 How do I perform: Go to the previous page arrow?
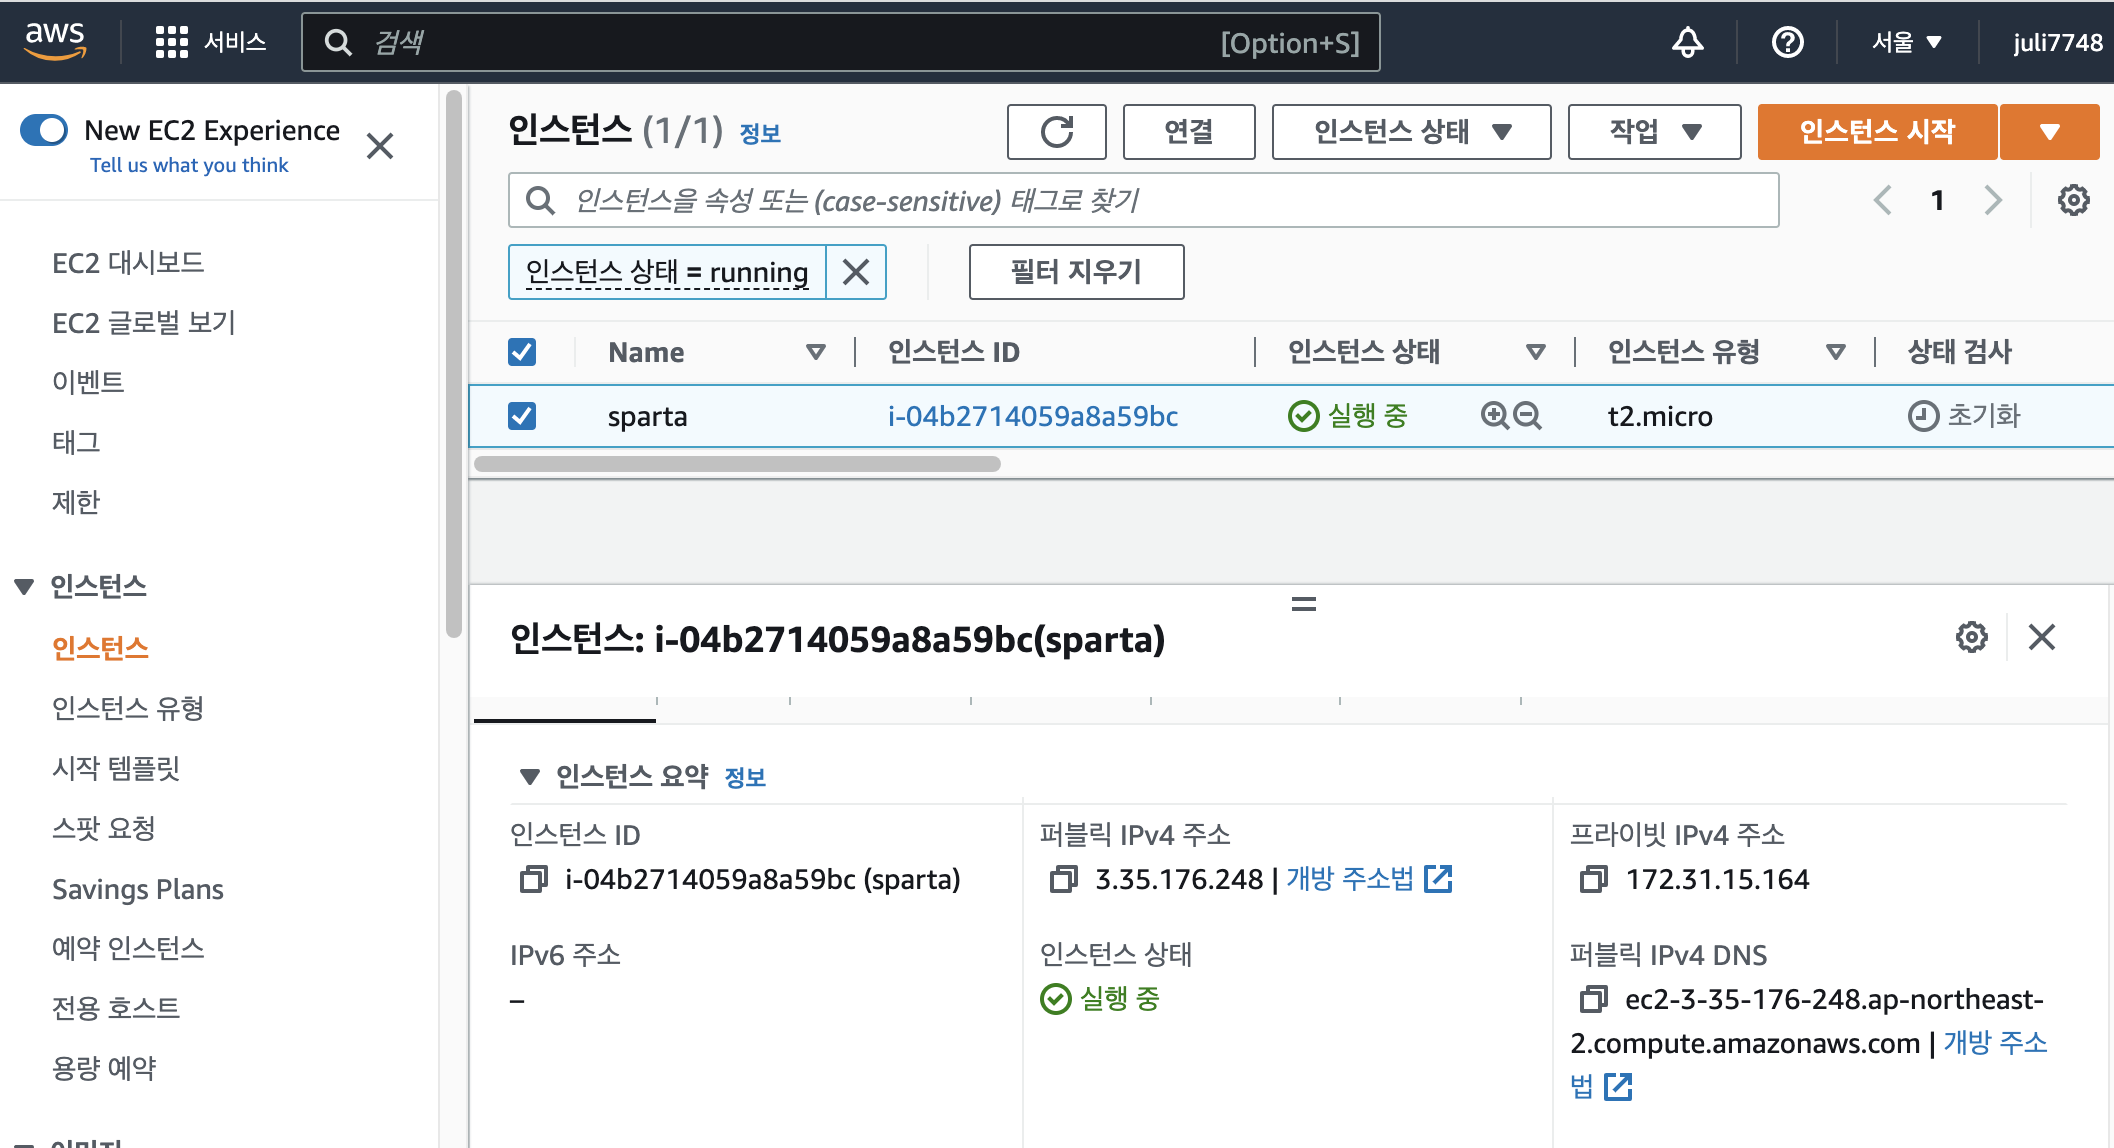tap(1883, 200)
